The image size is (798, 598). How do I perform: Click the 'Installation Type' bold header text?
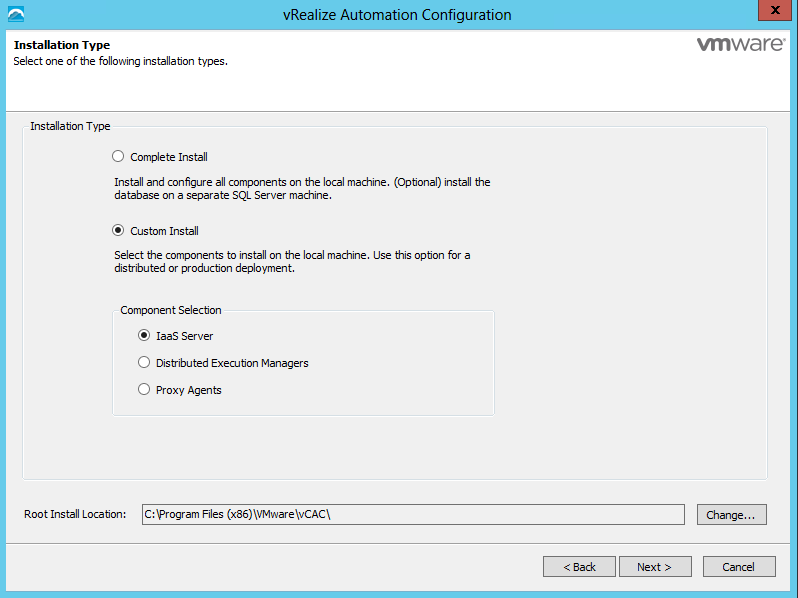62,45
